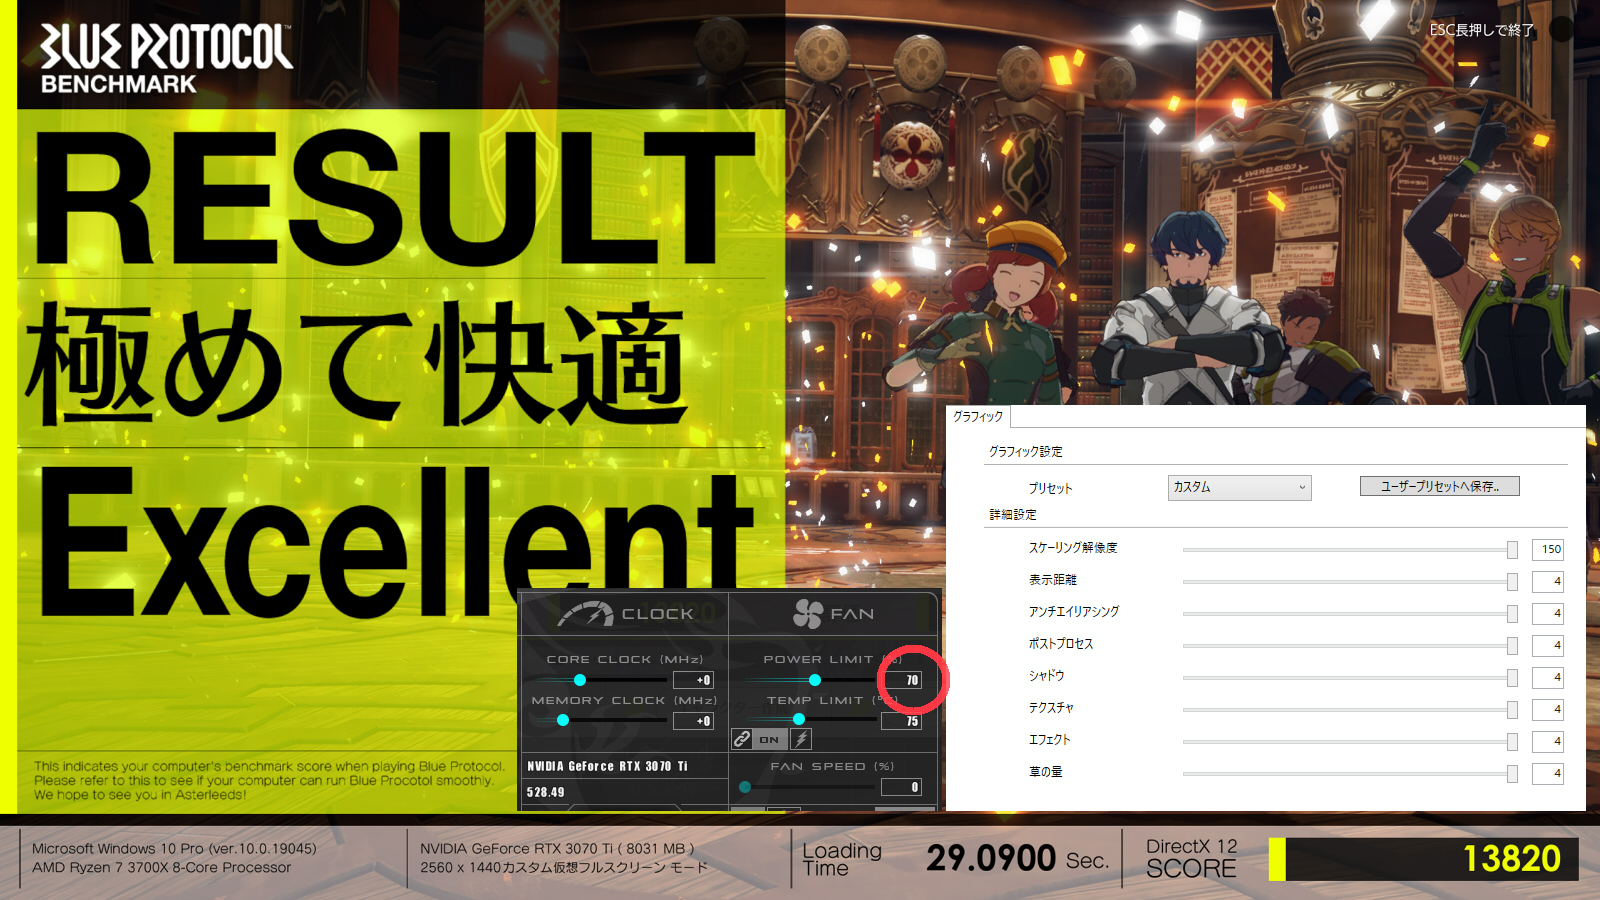Click the NVIDIA GeForce RTX 3070 Ti label in Afterburner

[x=607, y=766]
